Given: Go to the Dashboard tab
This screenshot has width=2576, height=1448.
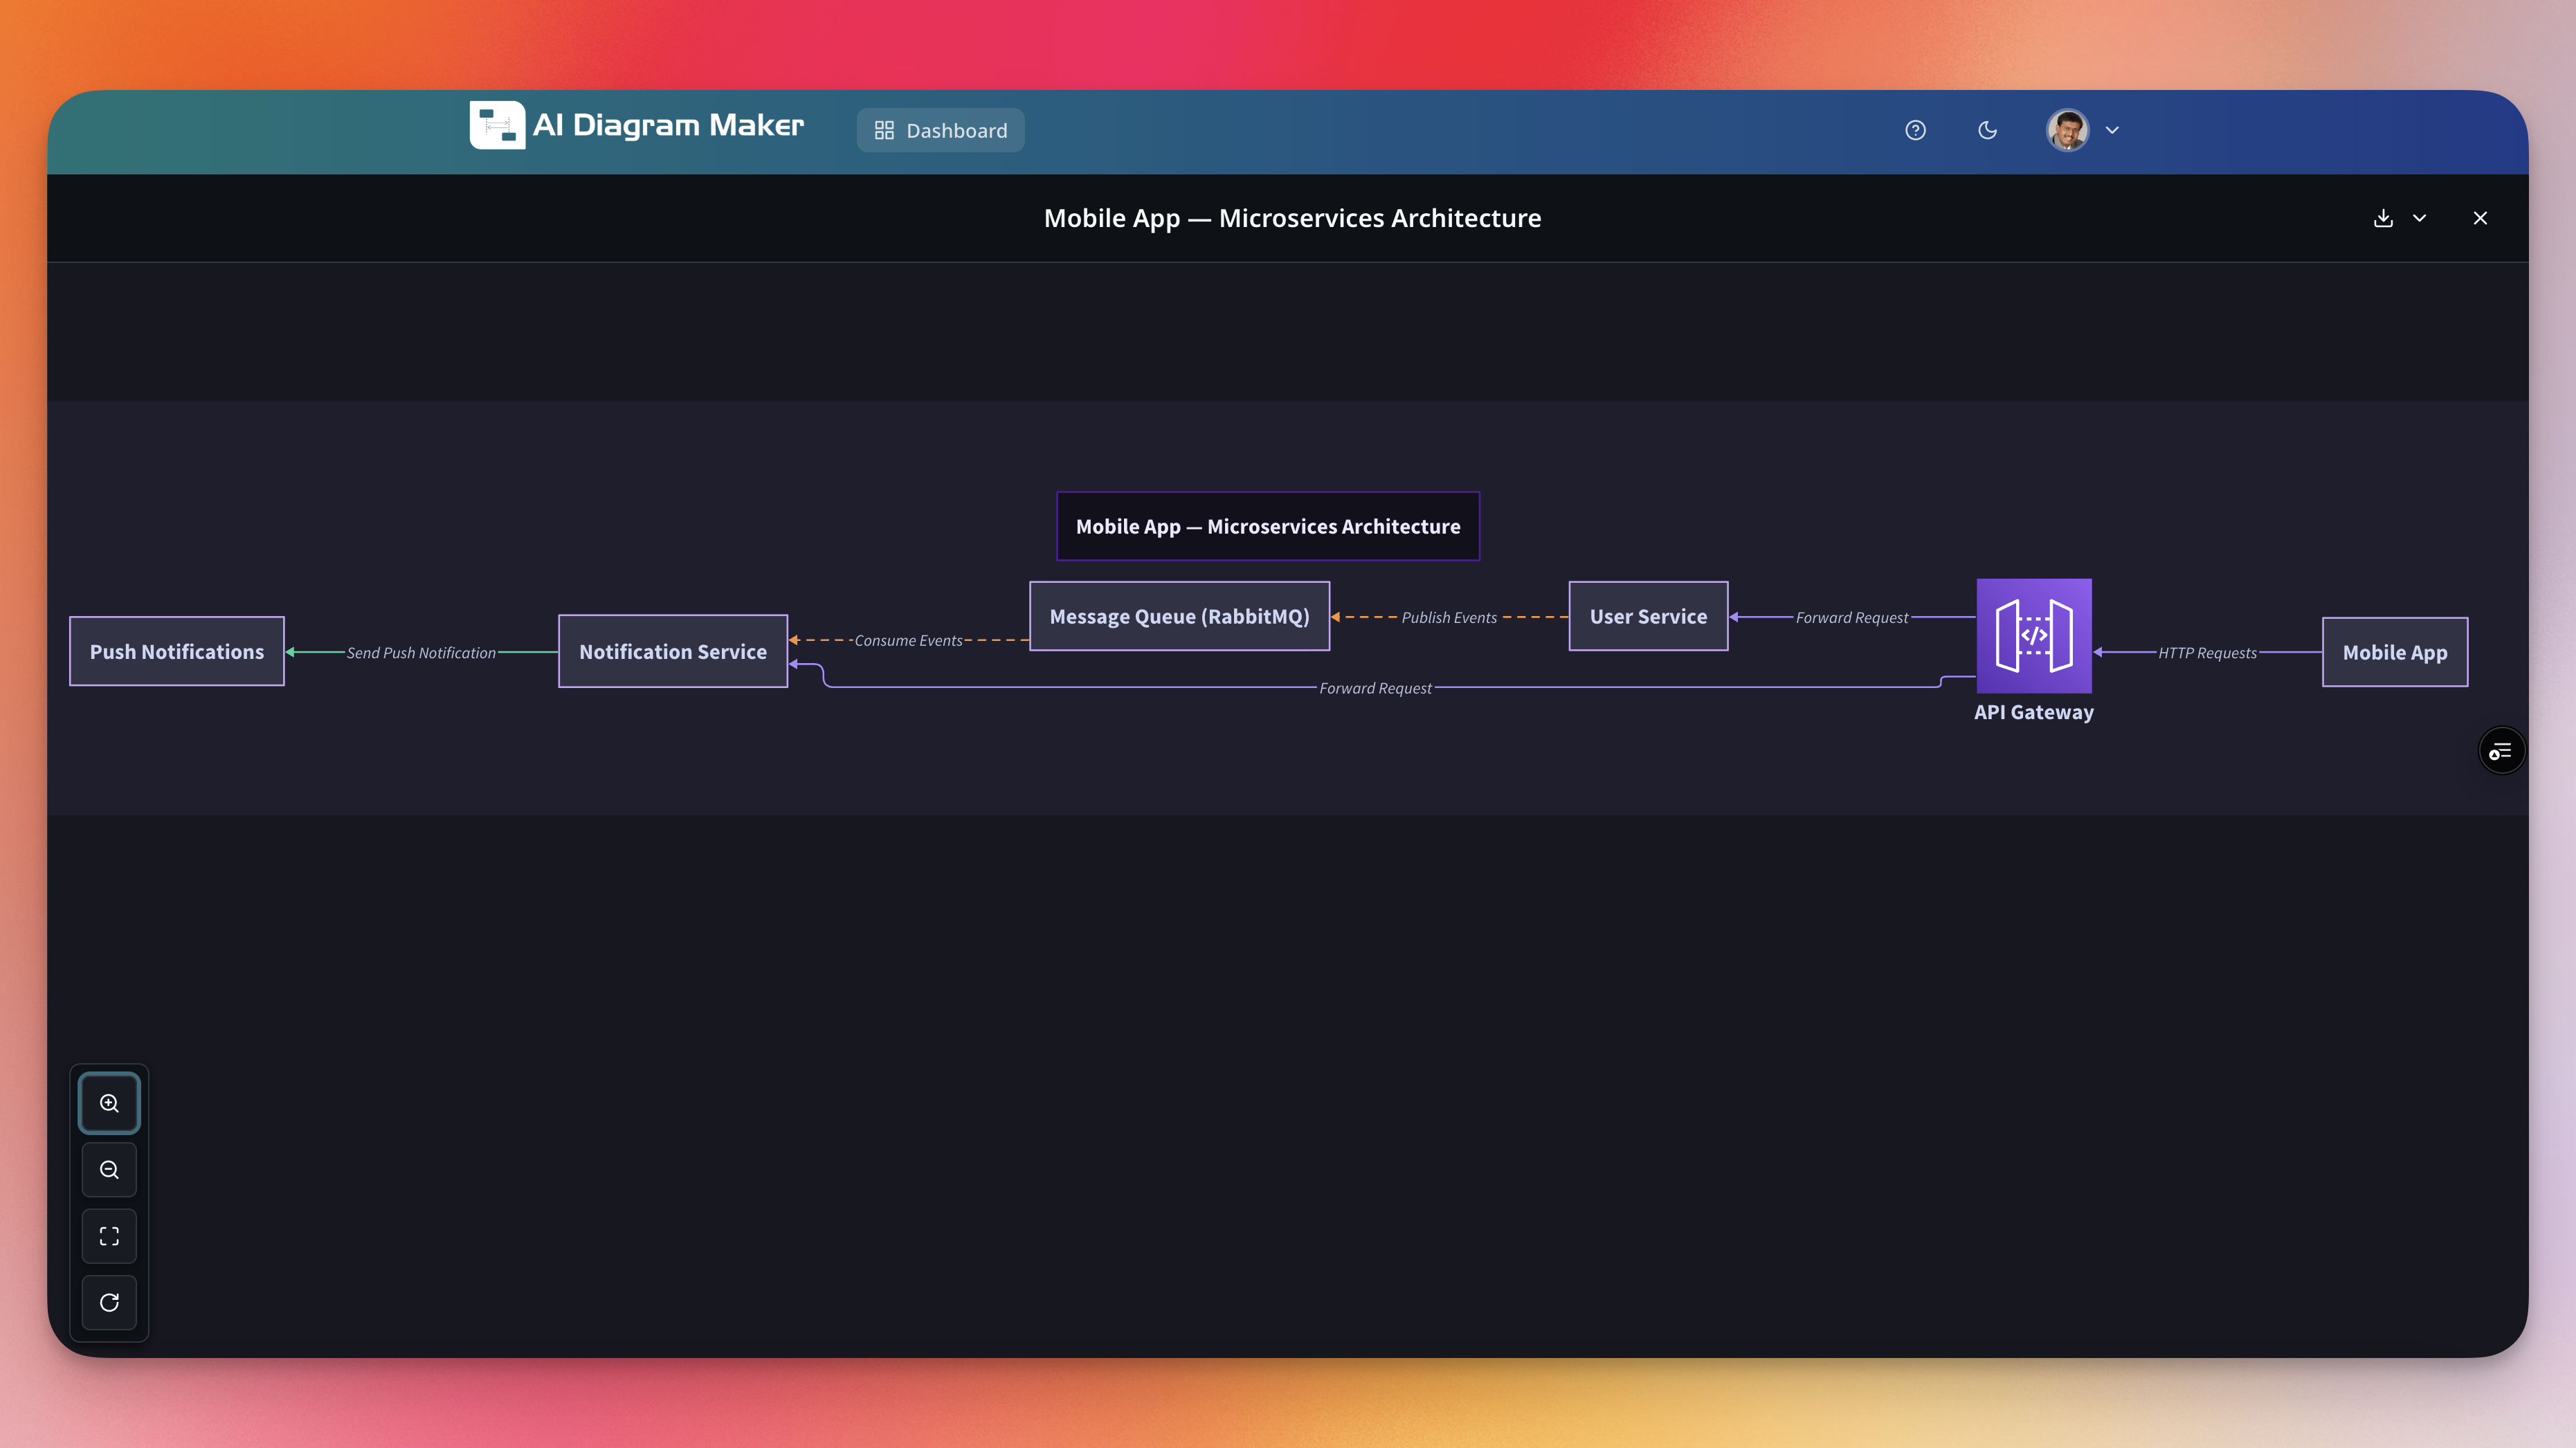Looking at the screenshot, I should click(940, 130).
